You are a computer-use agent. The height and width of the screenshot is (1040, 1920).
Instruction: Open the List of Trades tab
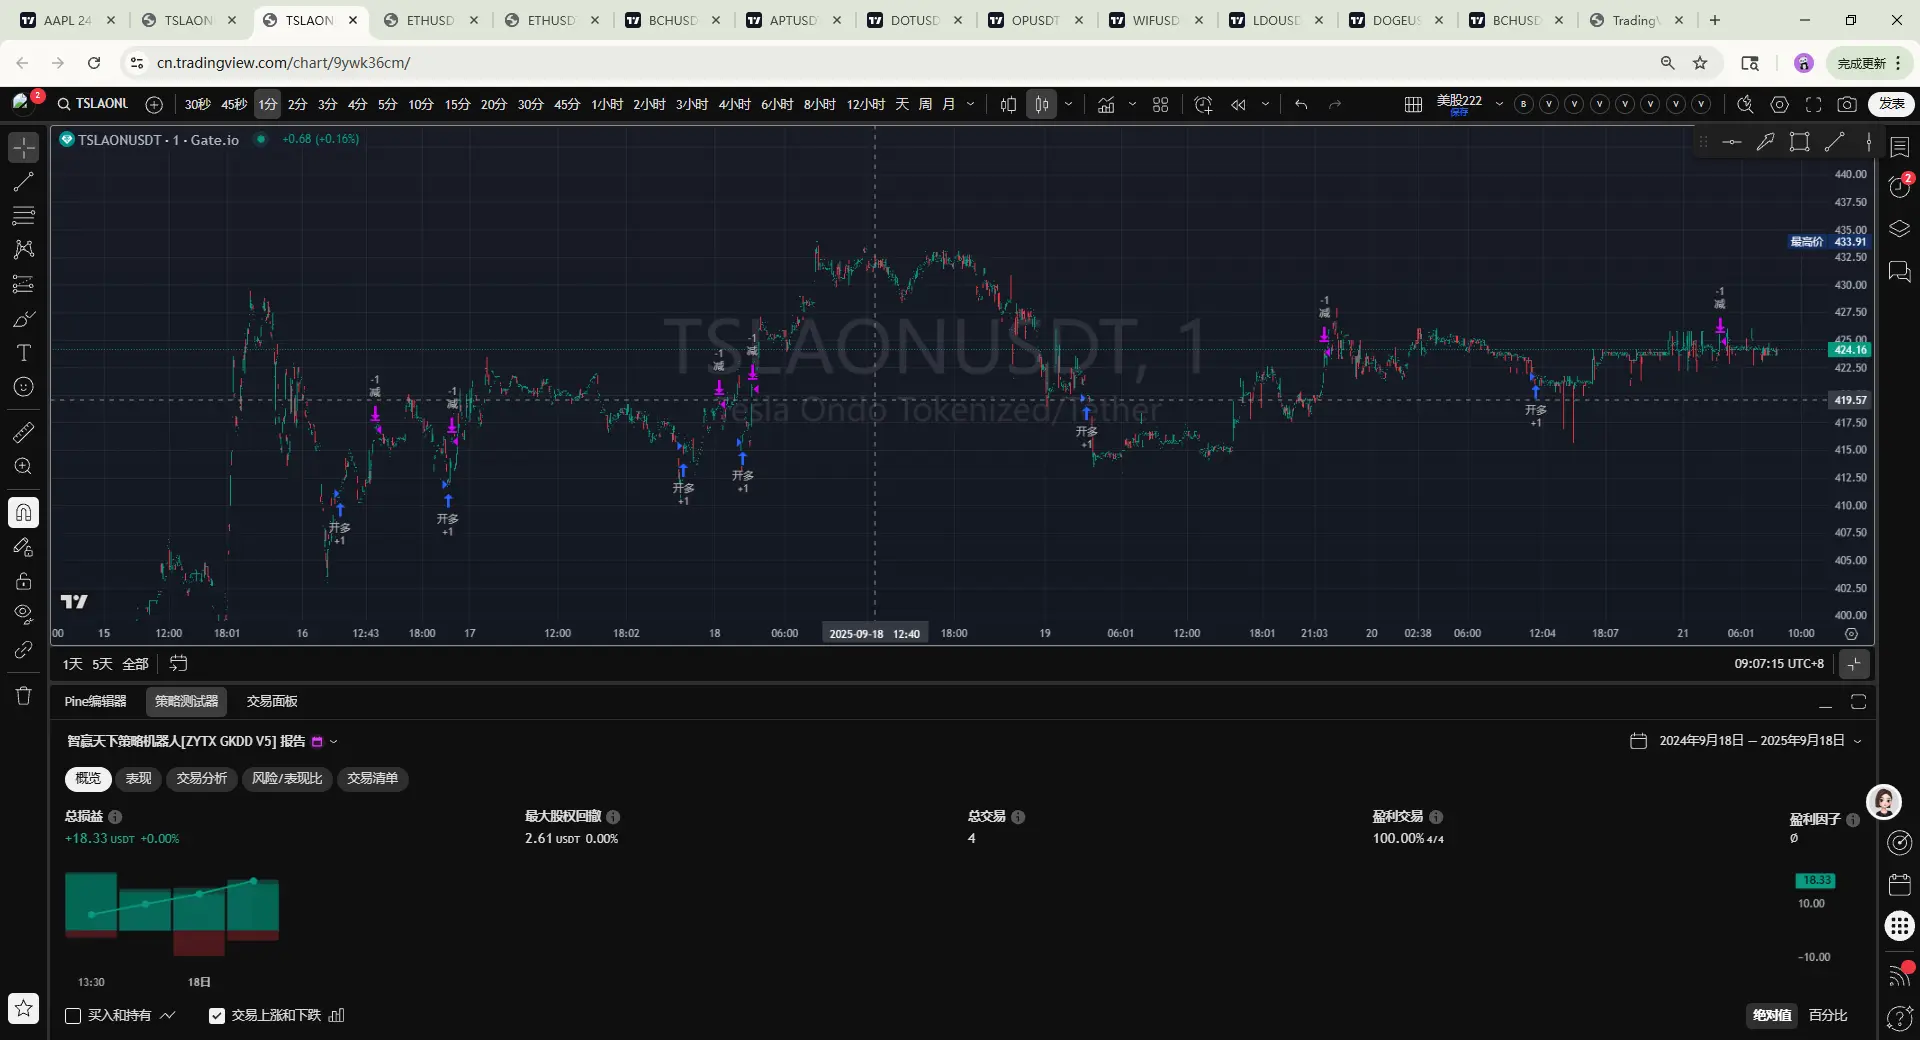(x=372, y=779)
